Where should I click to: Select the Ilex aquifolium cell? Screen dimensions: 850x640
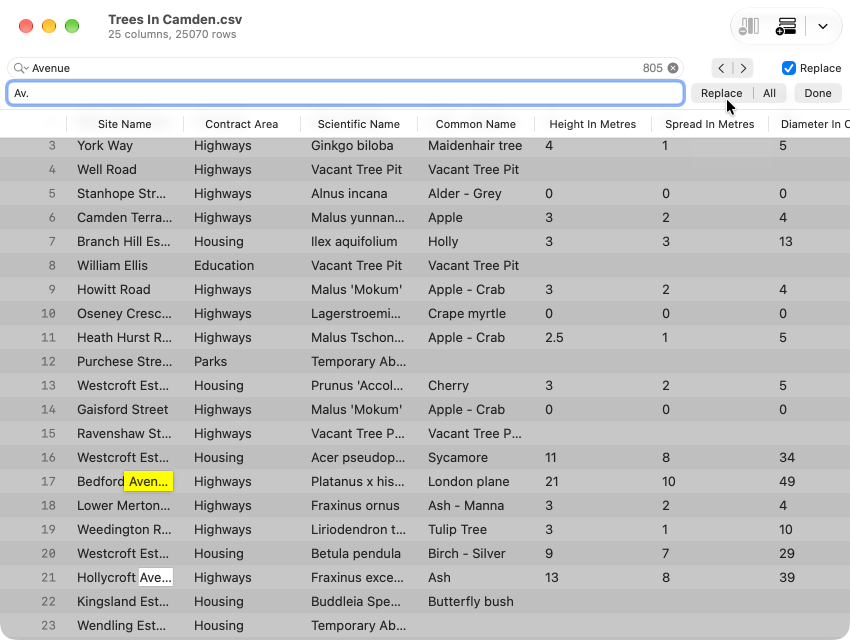click(359, 242)
